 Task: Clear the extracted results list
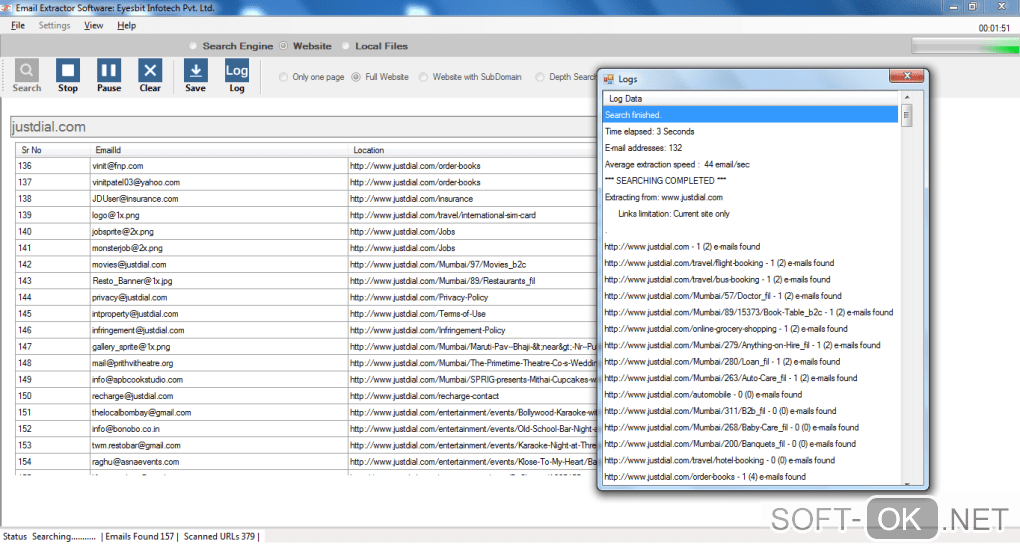click(x=150, y=76)
